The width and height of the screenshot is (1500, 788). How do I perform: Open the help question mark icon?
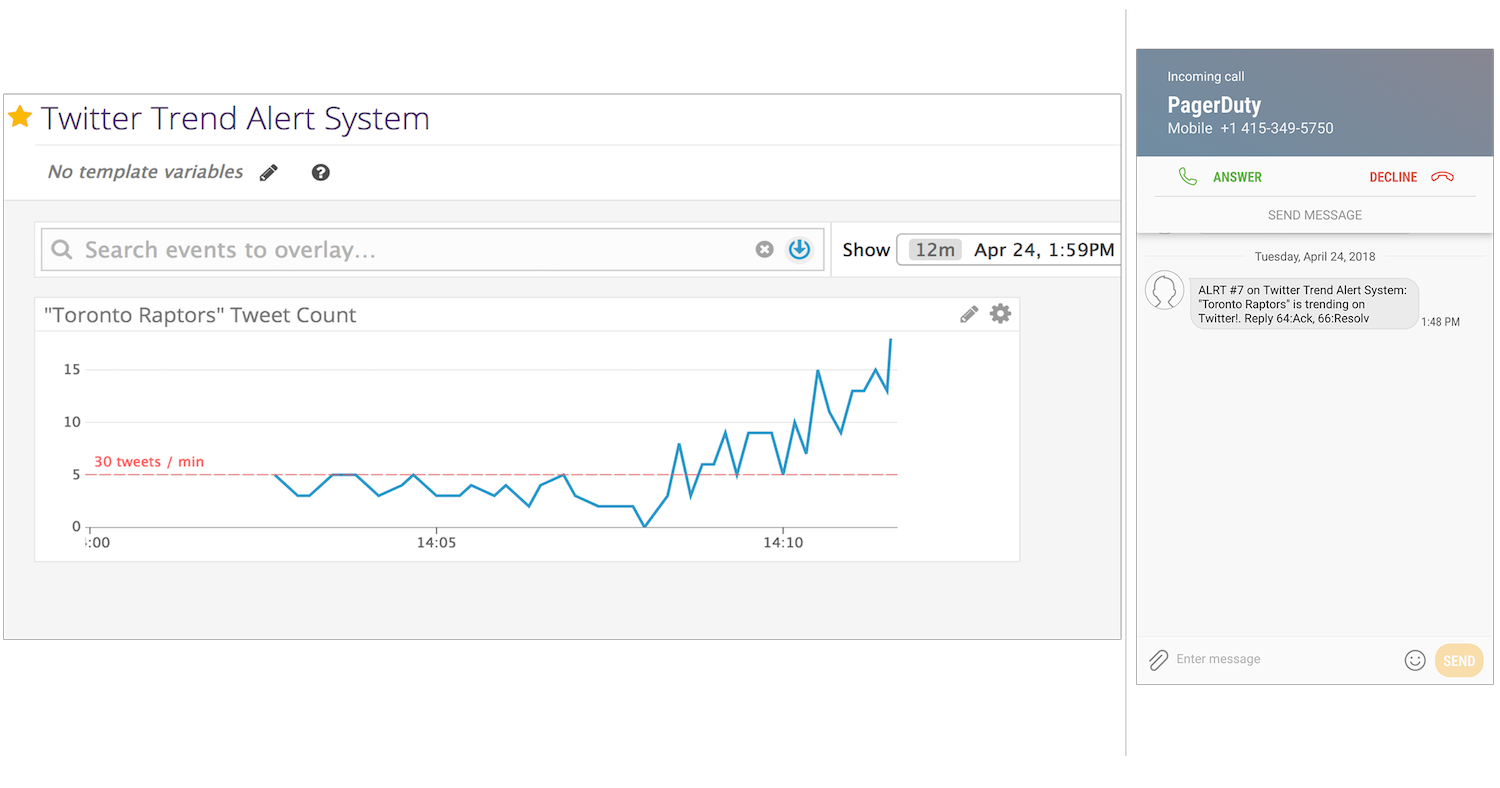point(320,173)
